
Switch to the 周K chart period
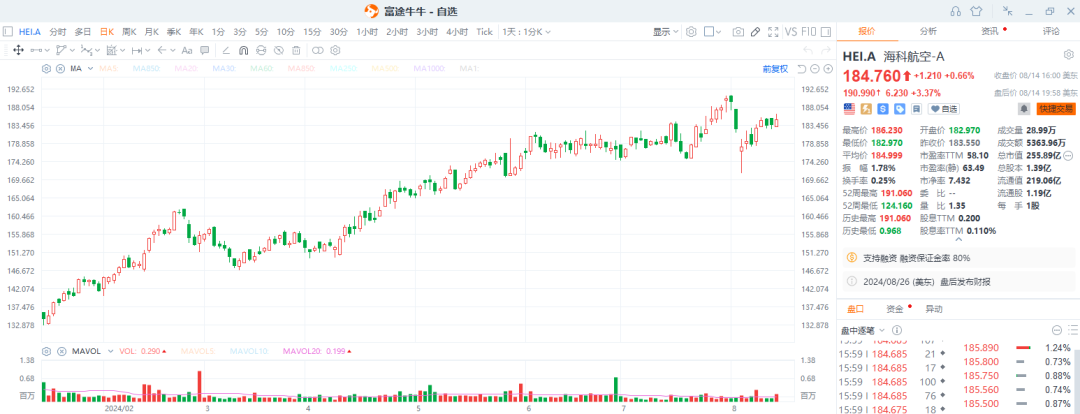point(129,32)
